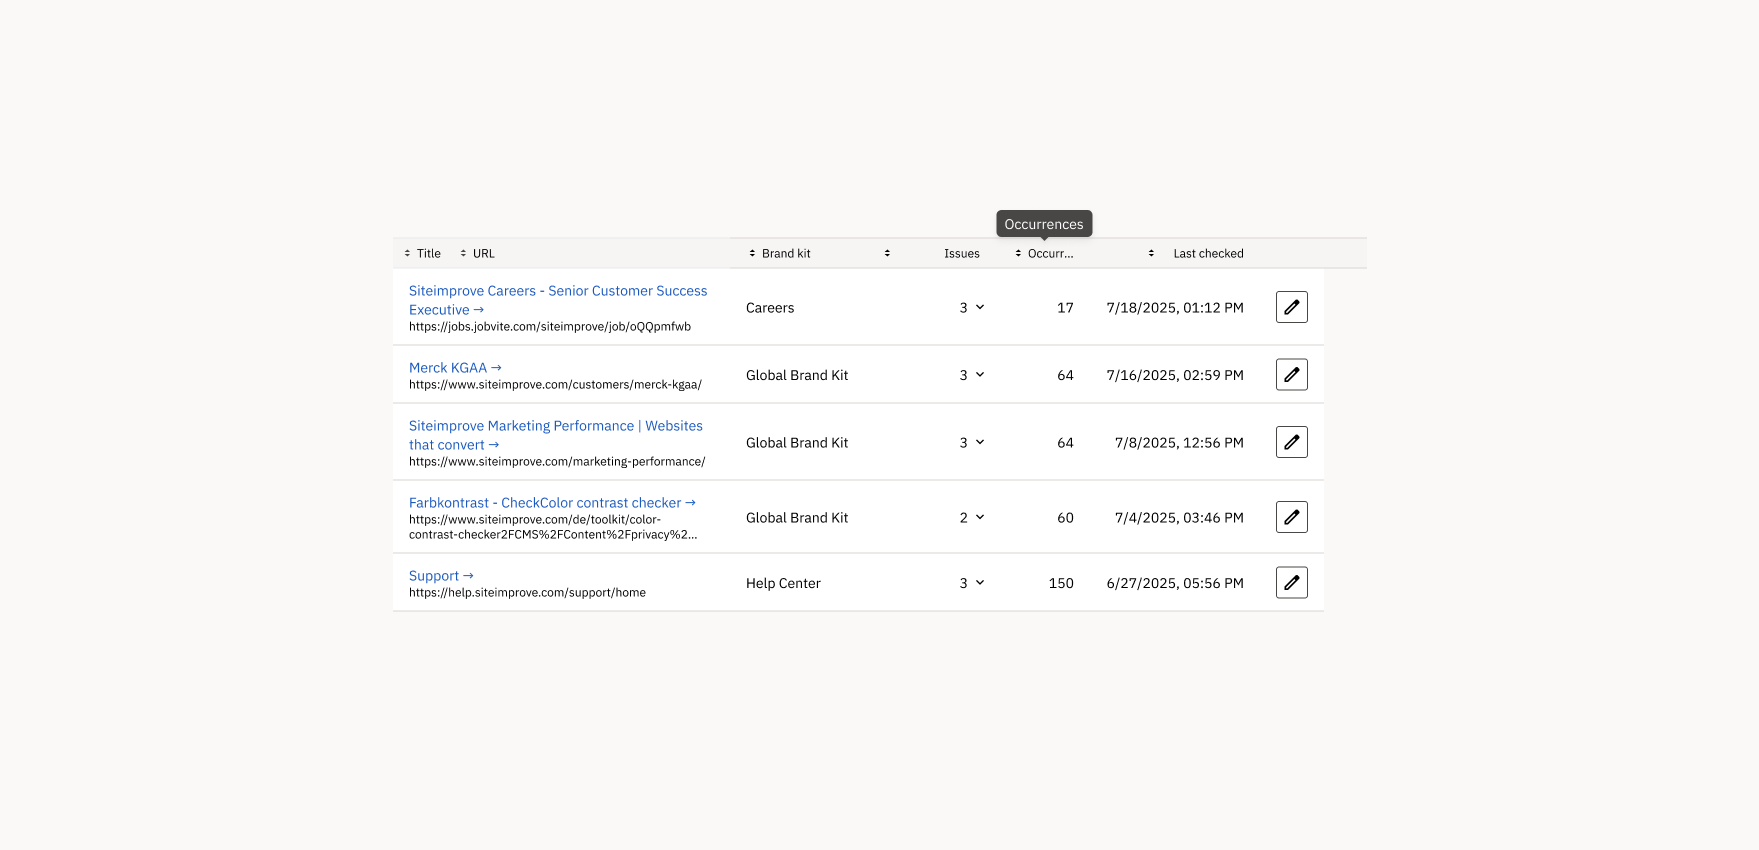The height and width of the screenshot is (850, 1759).
Task: Sort the table by Title column
Action: pyautogui.click(x=422, y=253)
